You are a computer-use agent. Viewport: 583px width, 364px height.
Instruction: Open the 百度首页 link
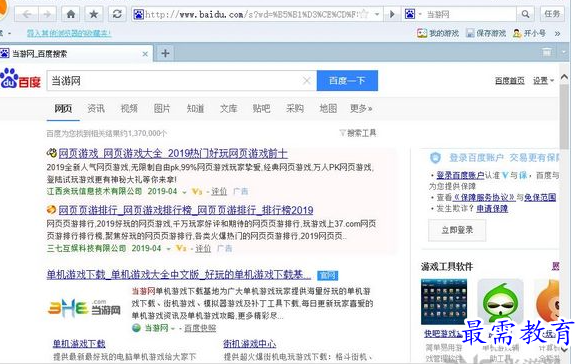tap(510, 81)
